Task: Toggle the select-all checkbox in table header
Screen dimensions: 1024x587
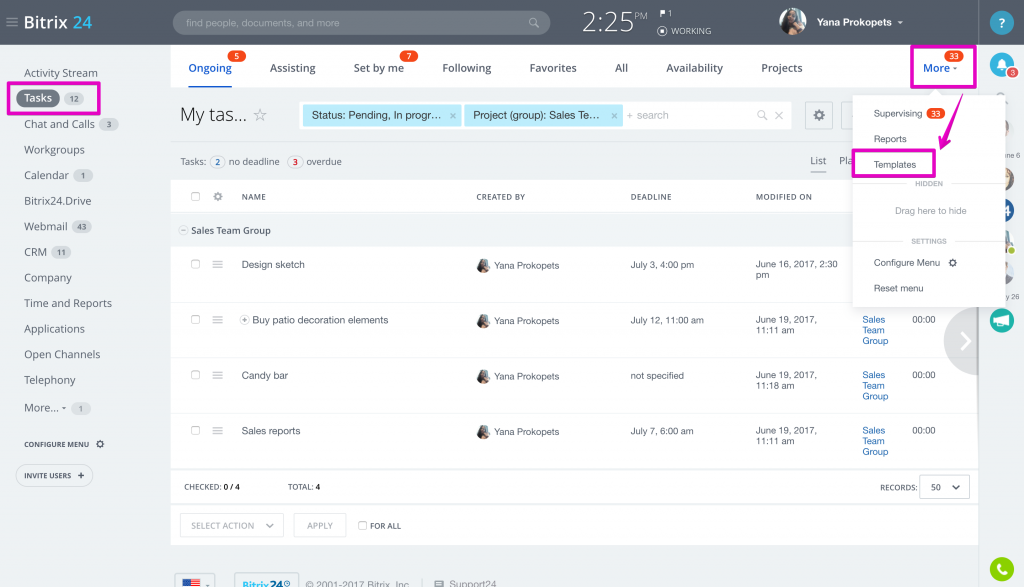Action: [195, 197]
